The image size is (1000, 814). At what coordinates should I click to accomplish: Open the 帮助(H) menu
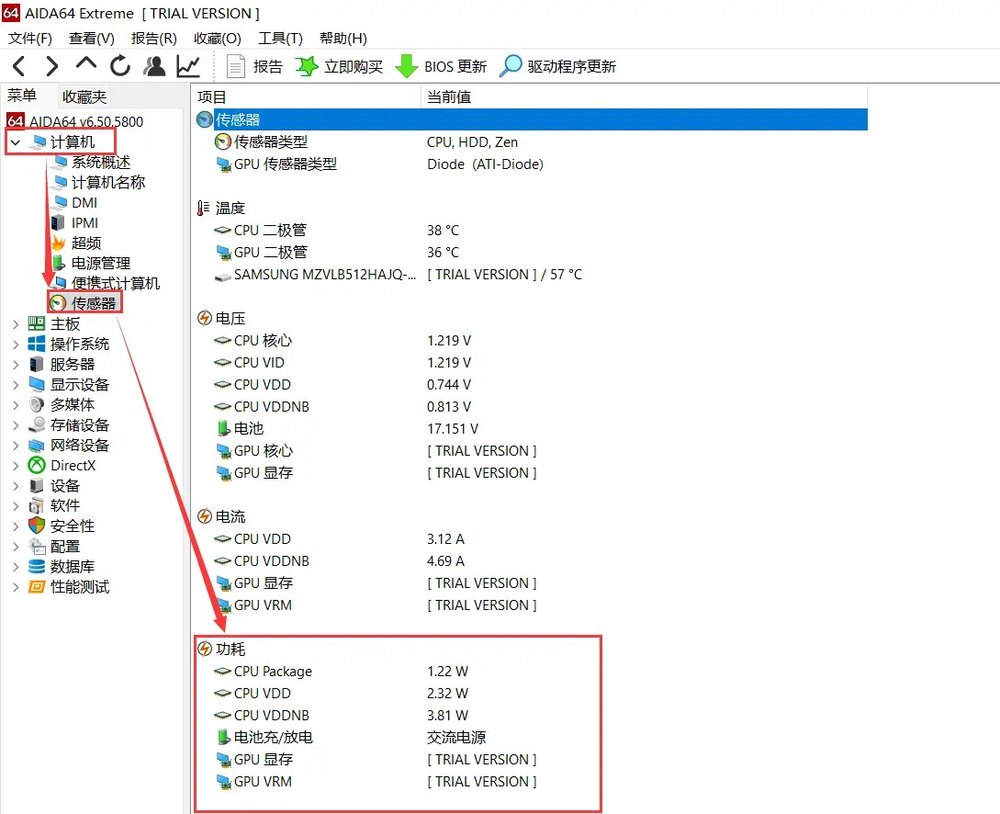pyautogui.click(x=343, y=38)
